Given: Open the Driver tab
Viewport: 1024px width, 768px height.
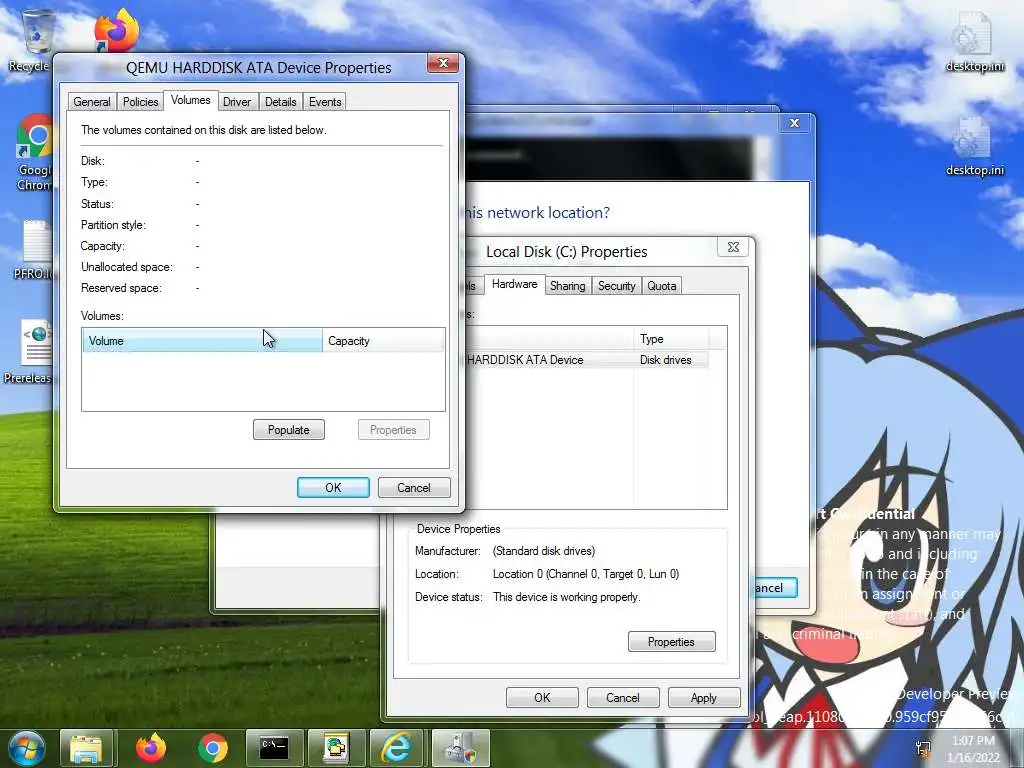Looking at the screenshot, I should (237, 102).
